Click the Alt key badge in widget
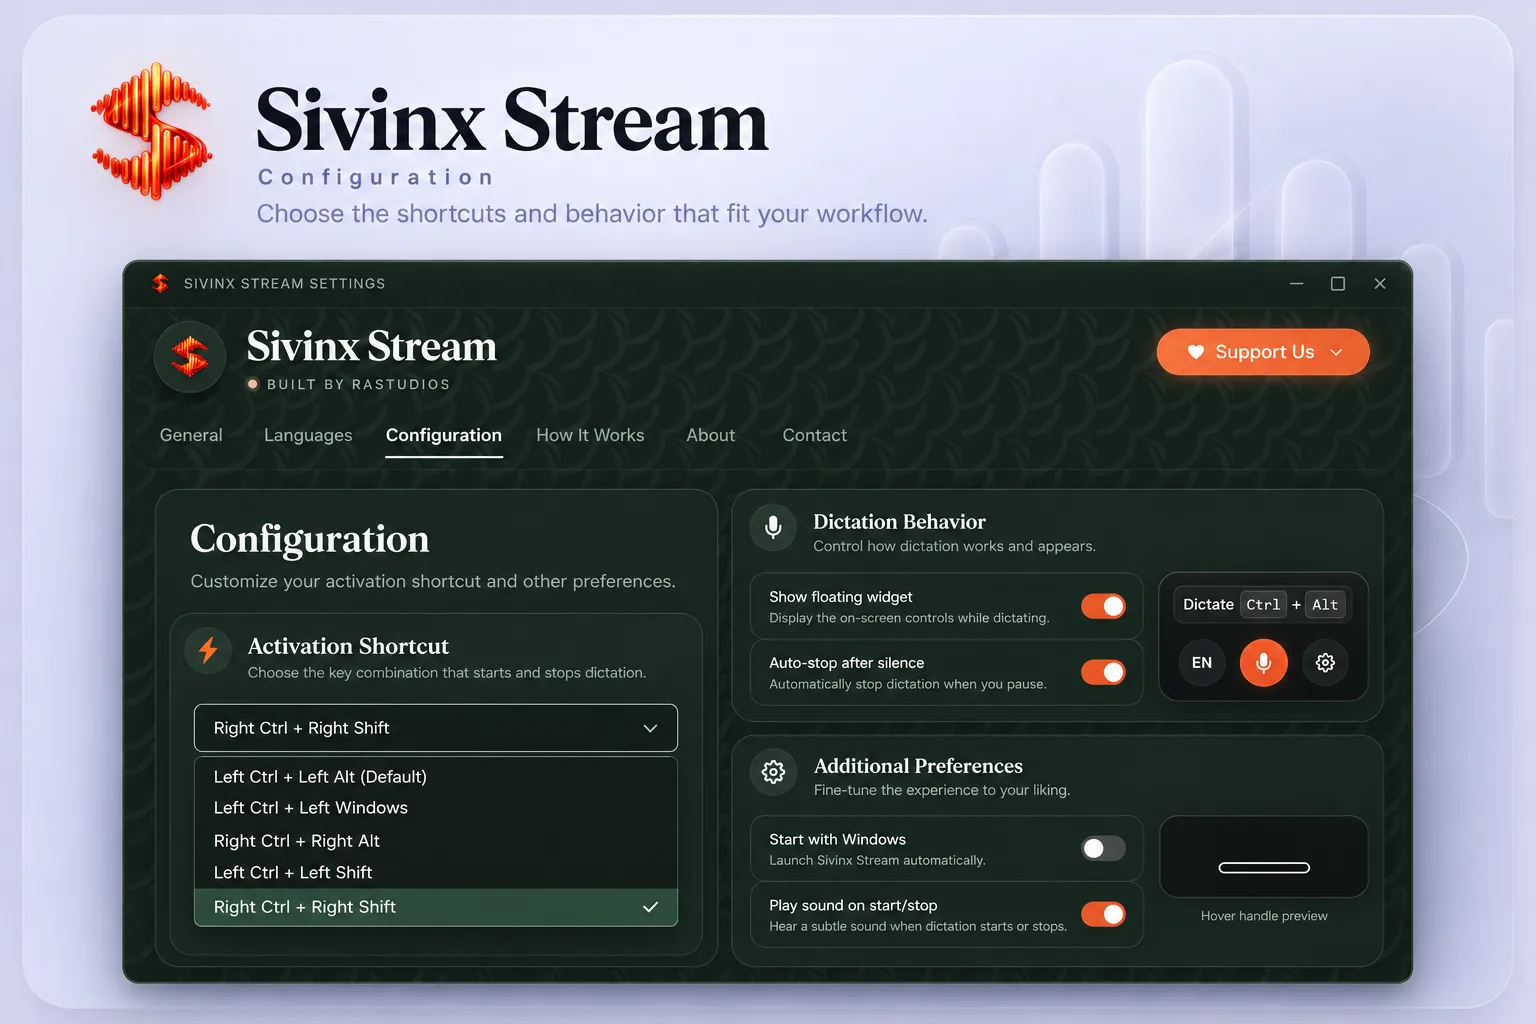 (x=1325, y=604)
